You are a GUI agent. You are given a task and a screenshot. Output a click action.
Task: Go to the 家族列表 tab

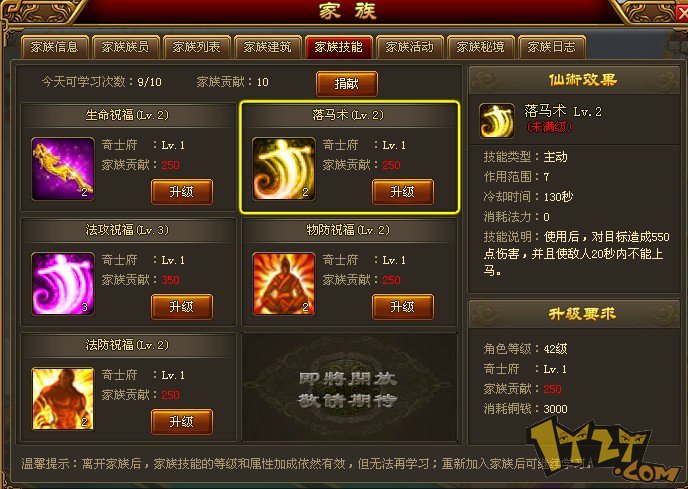[196, 47]
